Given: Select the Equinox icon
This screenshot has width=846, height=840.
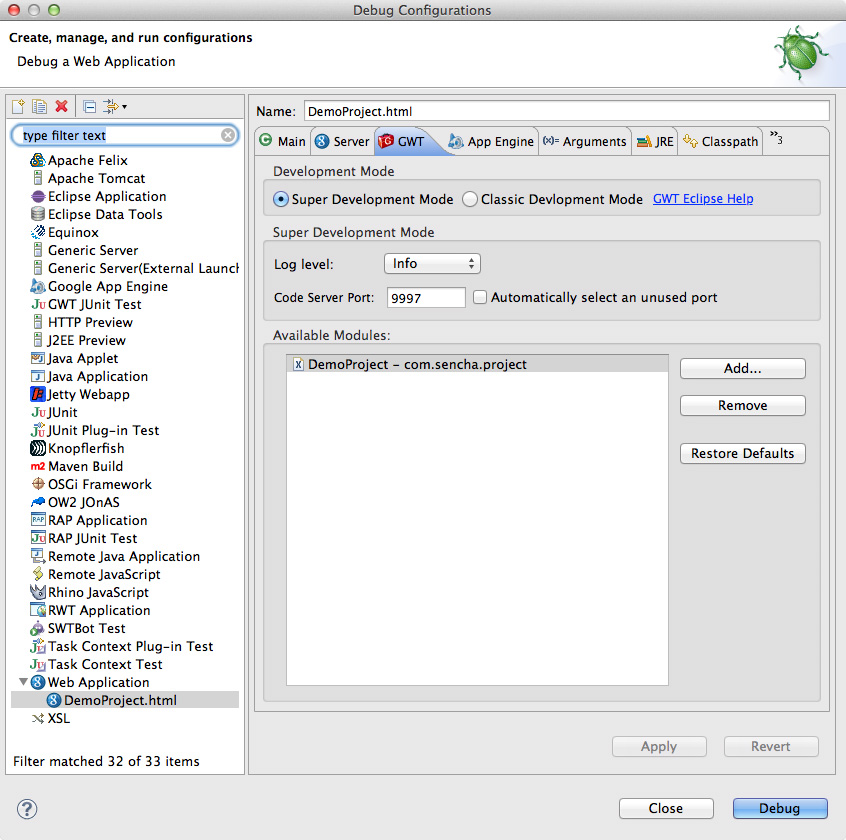Looking at the screenshot, I should 38,232.
